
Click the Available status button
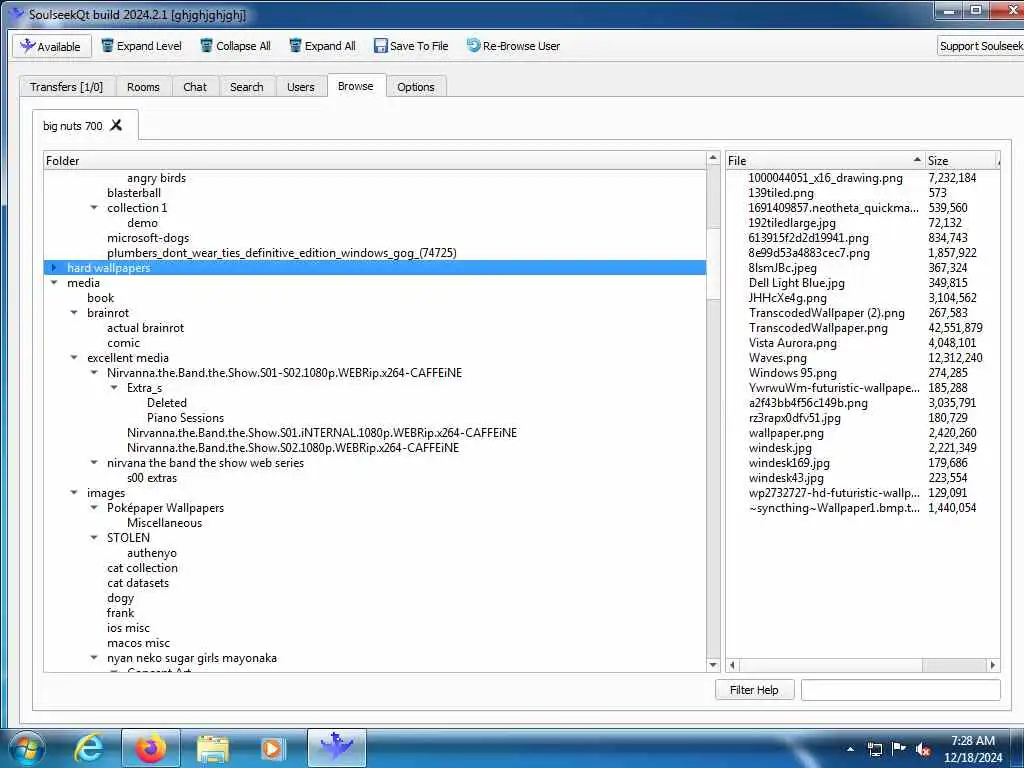point(52,46)
